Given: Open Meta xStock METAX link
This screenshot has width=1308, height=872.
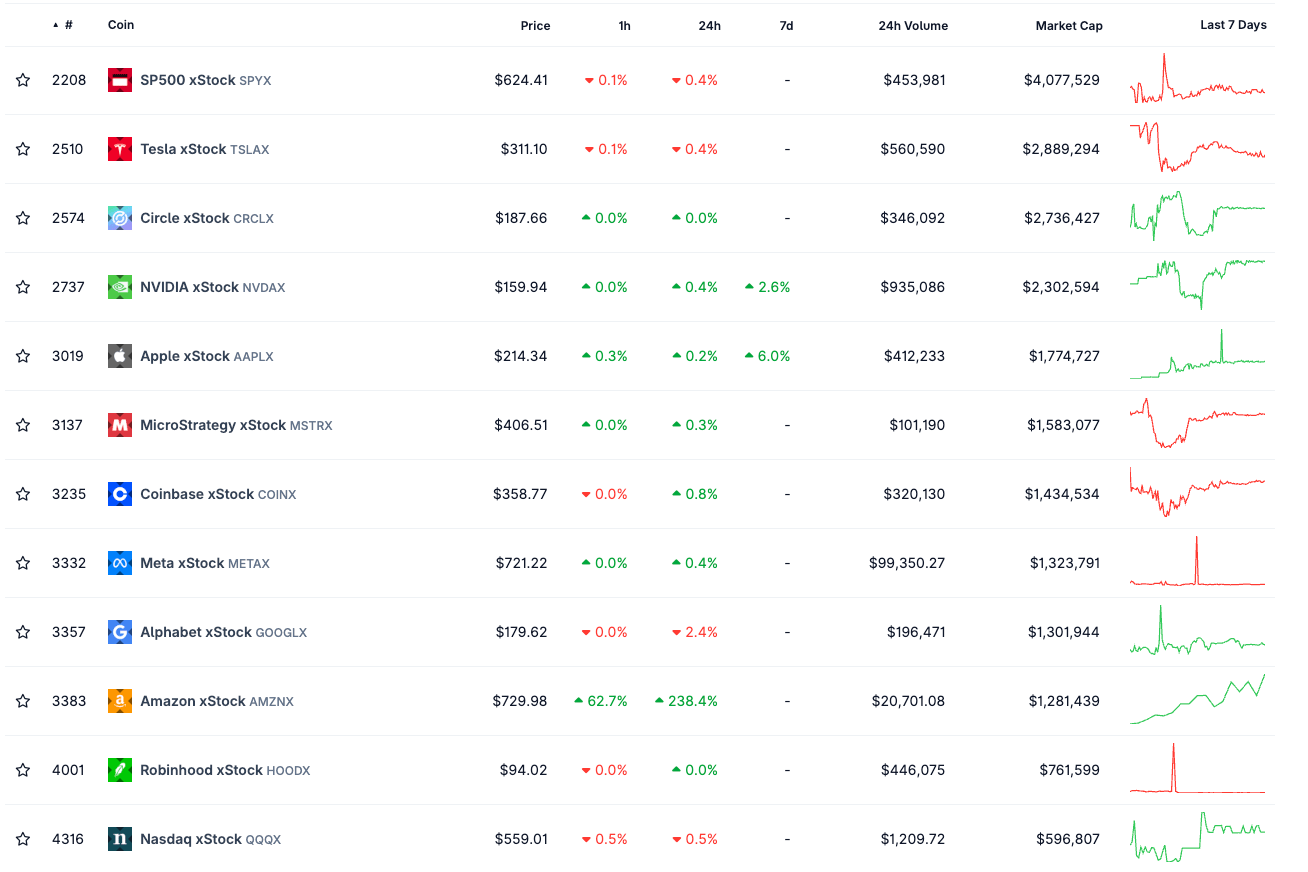Looking at the screenshot, I should (x=205, y=563).
